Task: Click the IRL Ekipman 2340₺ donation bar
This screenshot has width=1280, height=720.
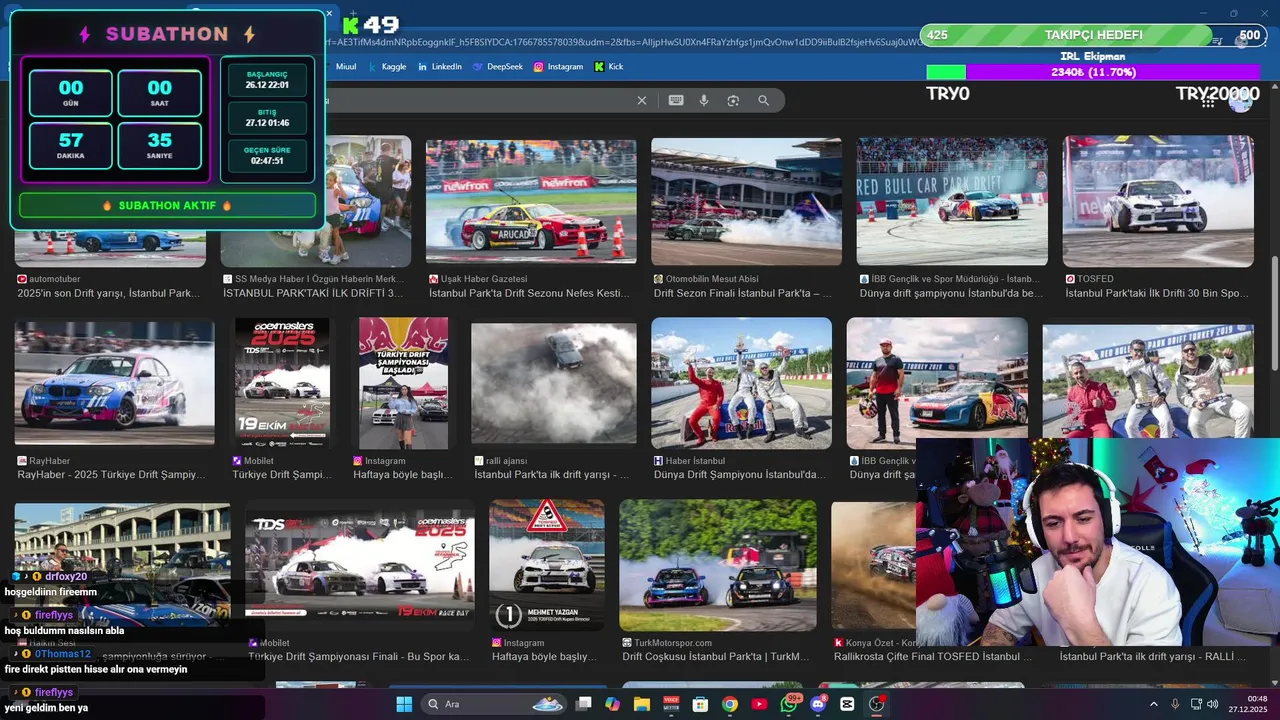Action: [x=1093, y=72]
